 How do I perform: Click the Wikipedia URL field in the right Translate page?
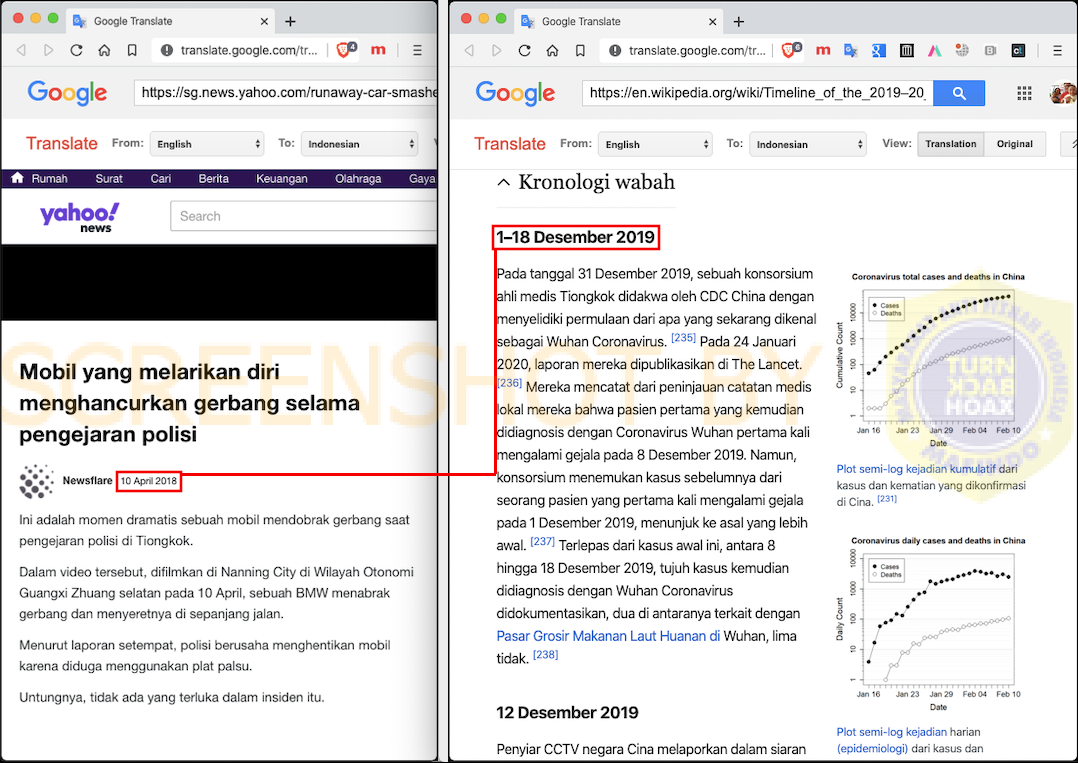pos(758,93)
